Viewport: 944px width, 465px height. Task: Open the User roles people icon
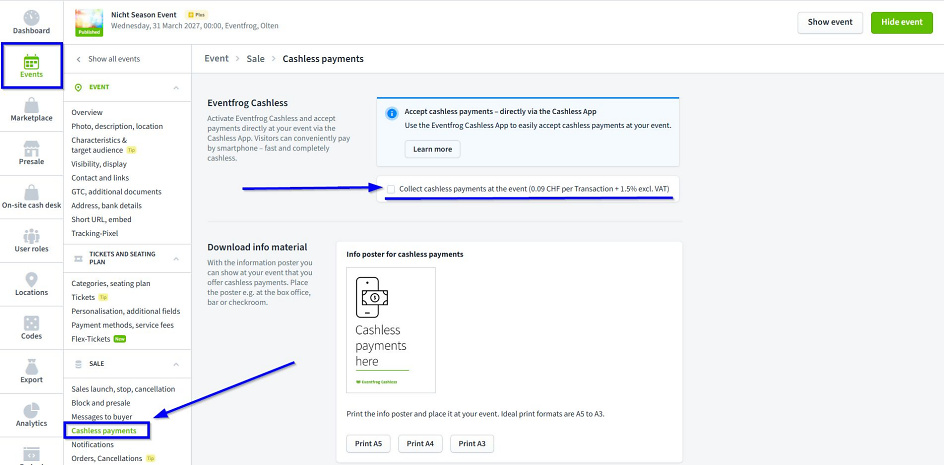tap(31, 236)
